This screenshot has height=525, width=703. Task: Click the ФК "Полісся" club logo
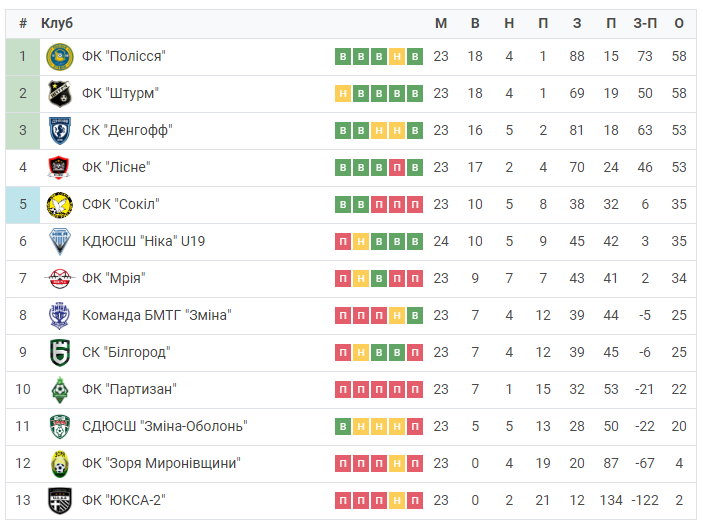click(60, 57)
